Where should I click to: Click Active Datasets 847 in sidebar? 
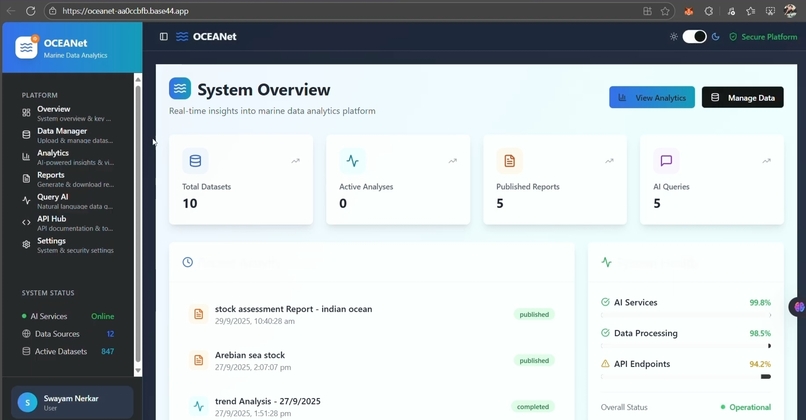point(107,352)
